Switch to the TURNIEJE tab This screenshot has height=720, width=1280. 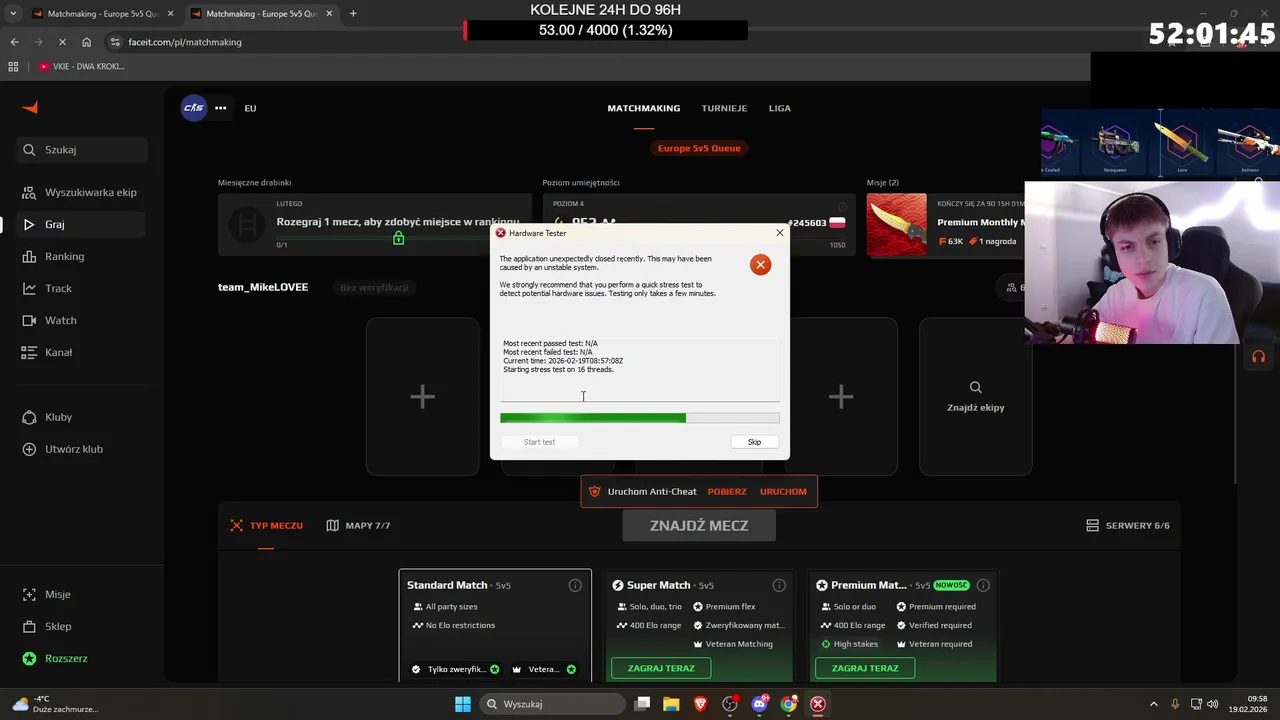pos(724,108)
